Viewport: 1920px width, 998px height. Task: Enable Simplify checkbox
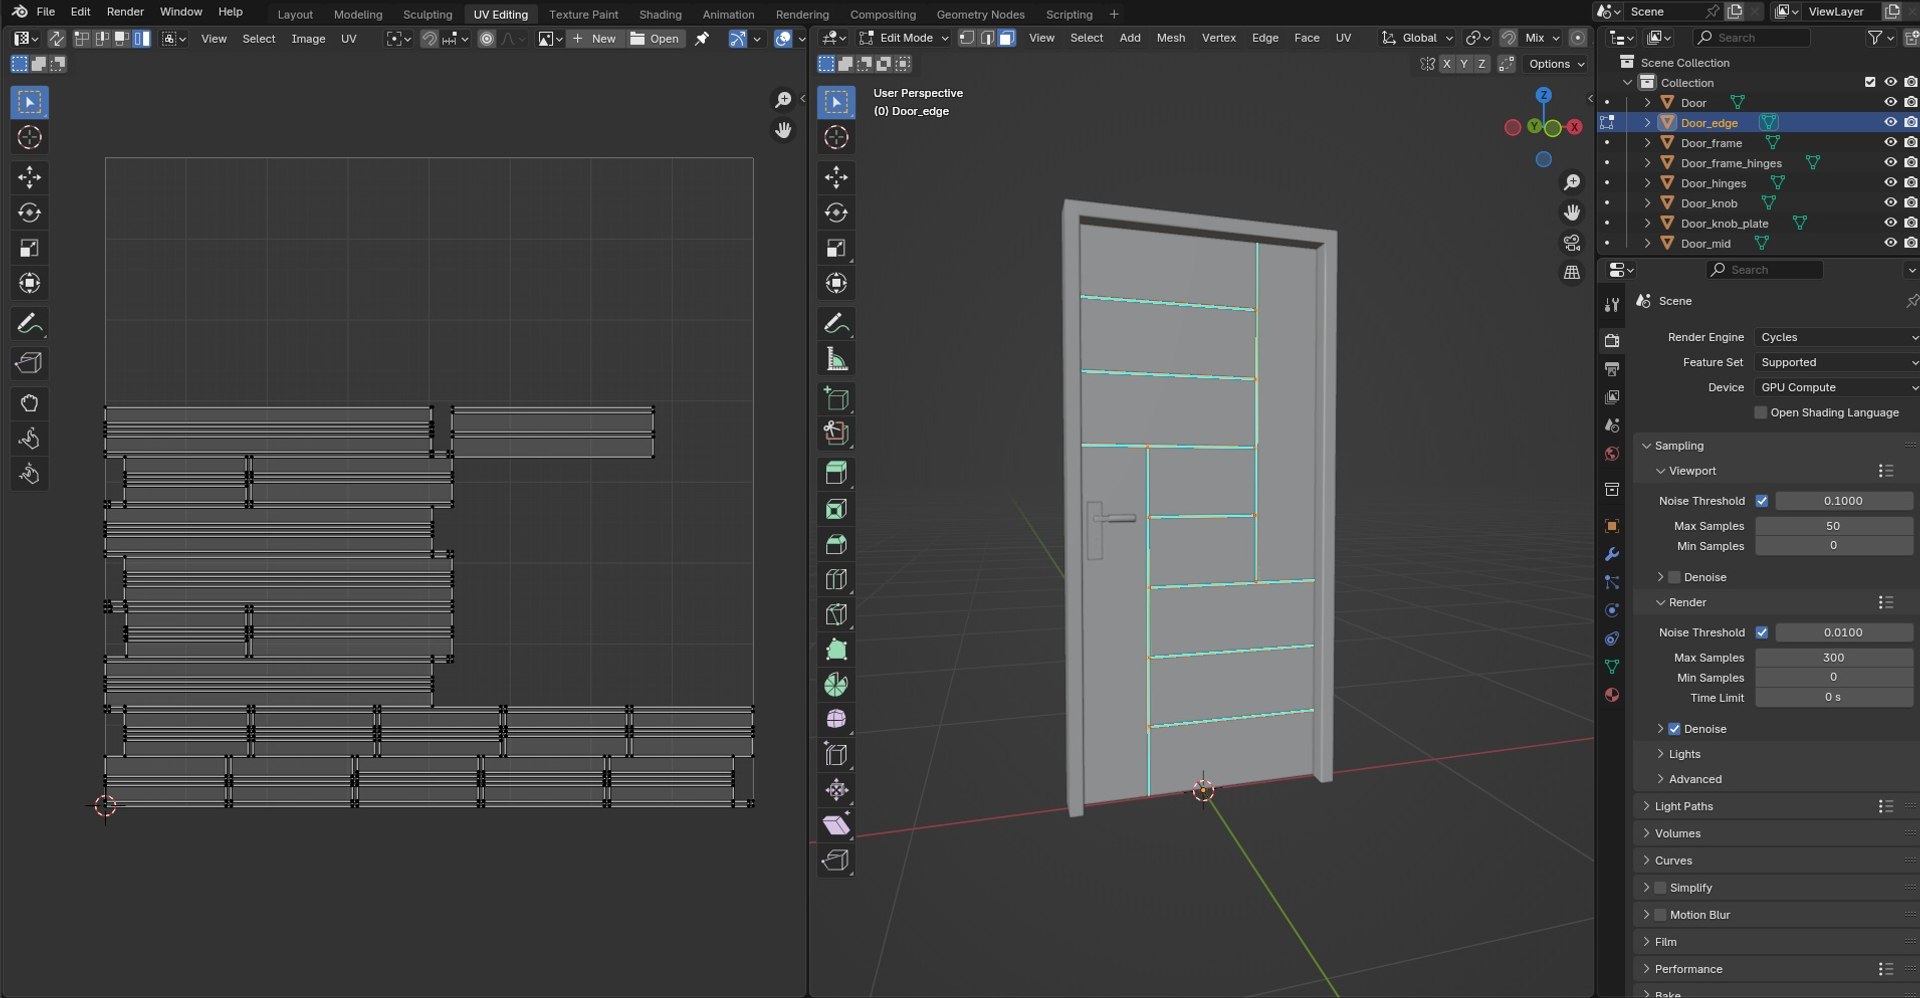coord(1660,888)
